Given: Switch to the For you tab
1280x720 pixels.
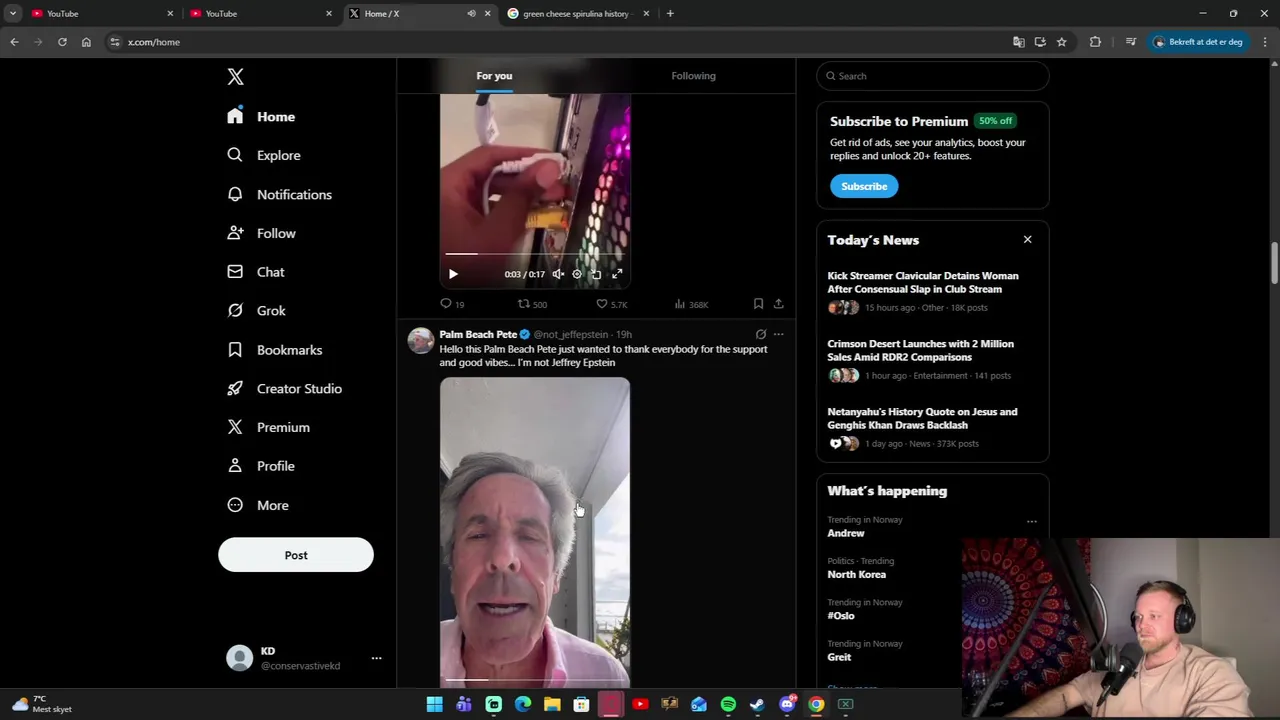Looking at the screenshot, I should [494, 76].
